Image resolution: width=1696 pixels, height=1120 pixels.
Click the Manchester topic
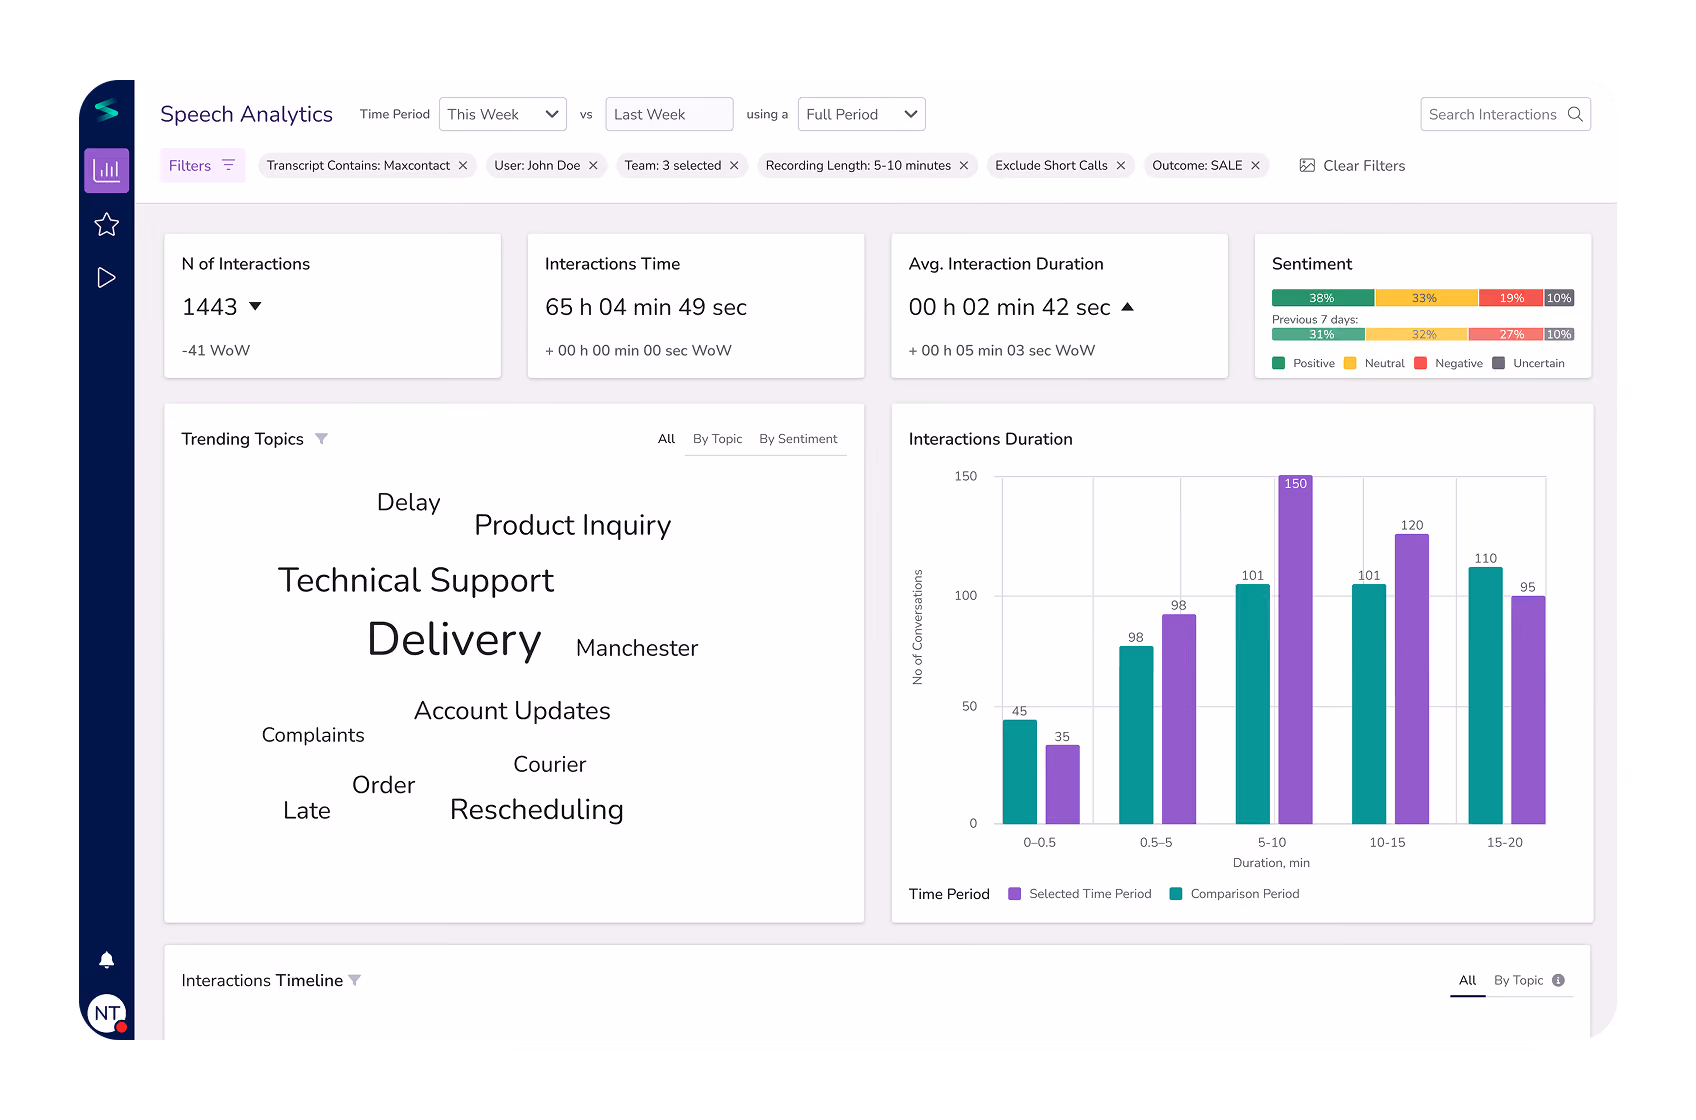point(637,649)
